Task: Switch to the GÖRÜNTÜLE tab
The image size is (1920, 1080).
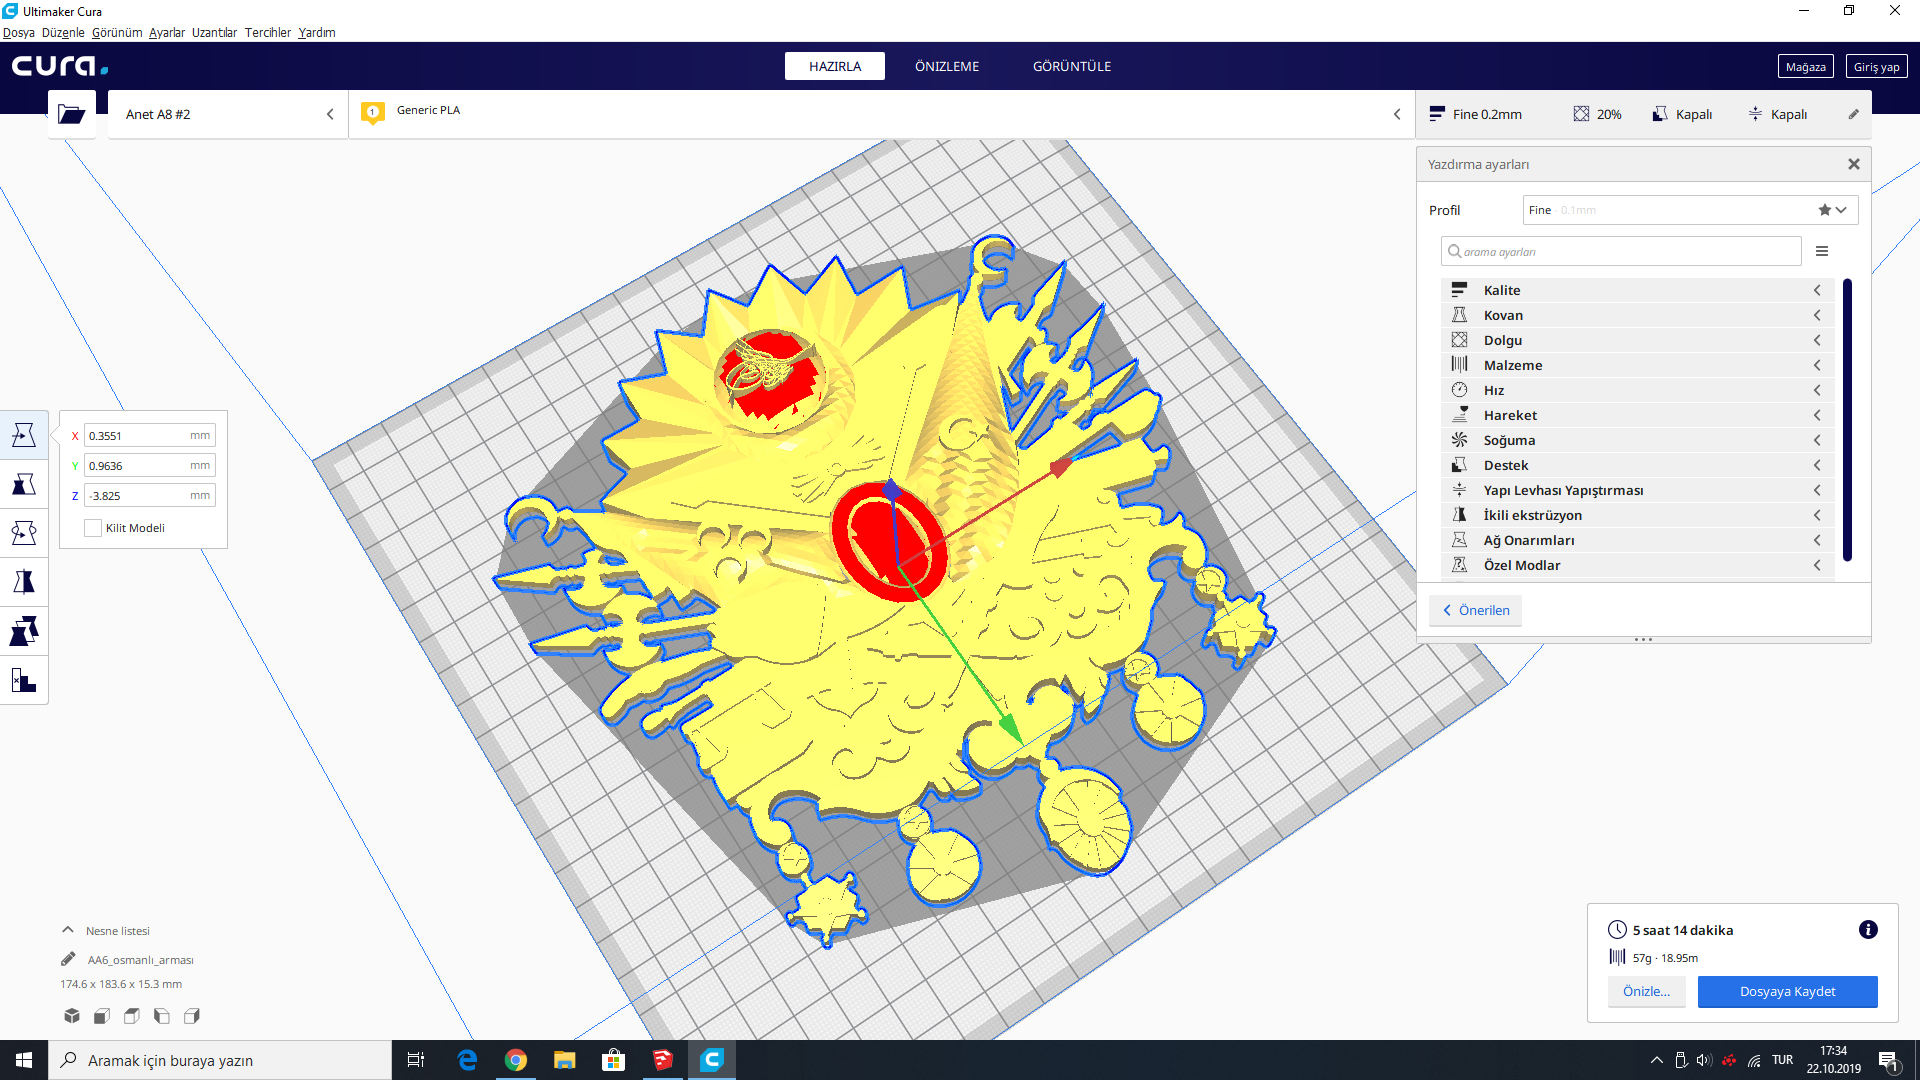Action: 1072,66
